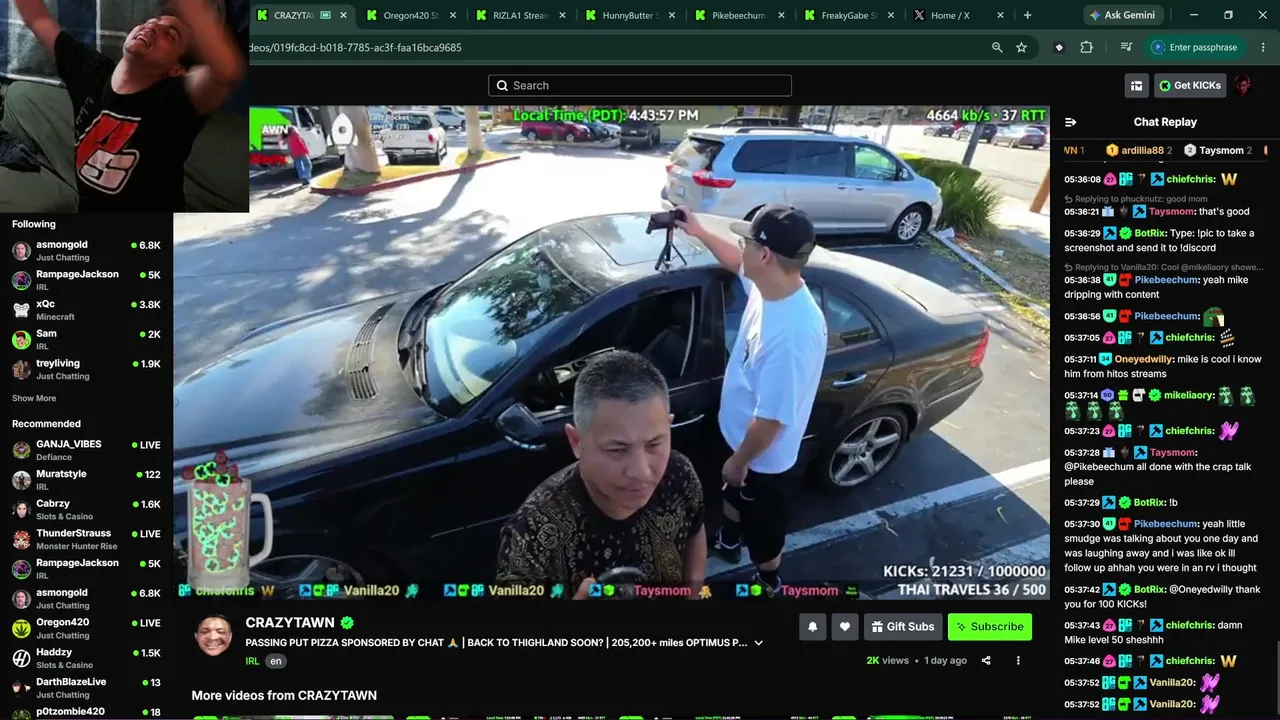Close the RIZLA1 Stream browser tab
1280x720 pixels.
(x=562, y=15)
